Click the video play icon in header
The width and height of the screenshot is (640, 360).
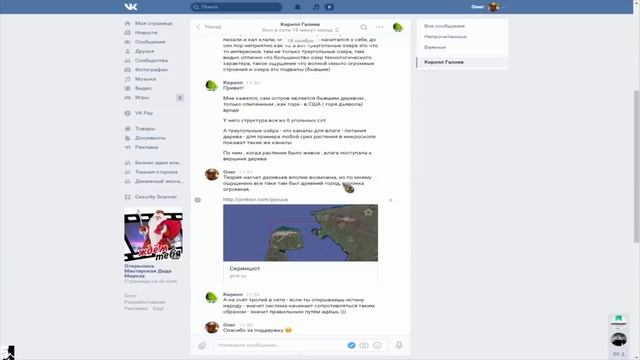tap(329, 7)
